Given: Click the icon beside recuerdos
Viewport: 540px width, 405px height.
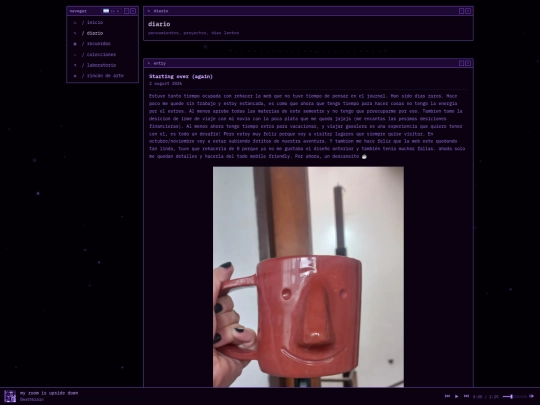Looking at the screenshot, I should pos(75,44).
